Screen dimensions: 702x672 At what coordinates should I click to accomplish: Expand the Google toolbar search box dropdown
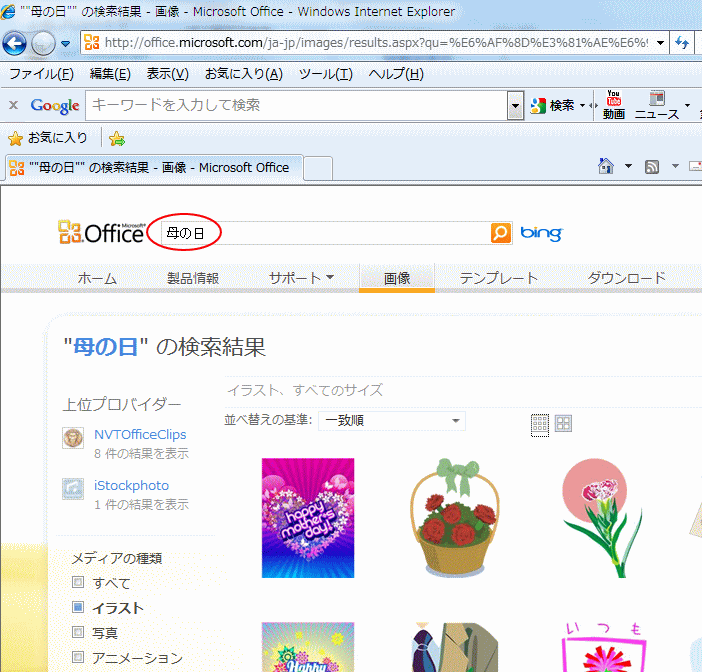515,106
